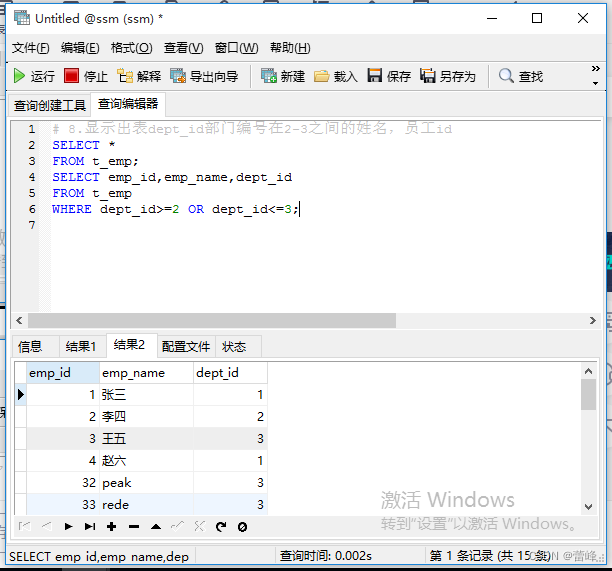Click the dept_id column header
The image size is (612, 571).
[230, 373]
